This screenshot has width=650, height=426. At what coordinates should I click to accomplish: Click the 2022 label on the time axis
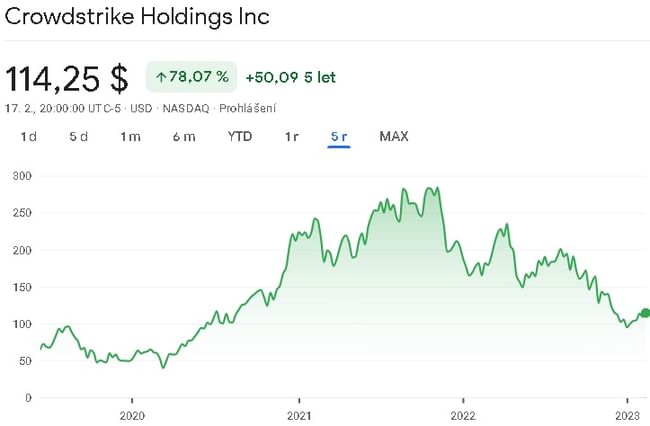tap(463, 414)
